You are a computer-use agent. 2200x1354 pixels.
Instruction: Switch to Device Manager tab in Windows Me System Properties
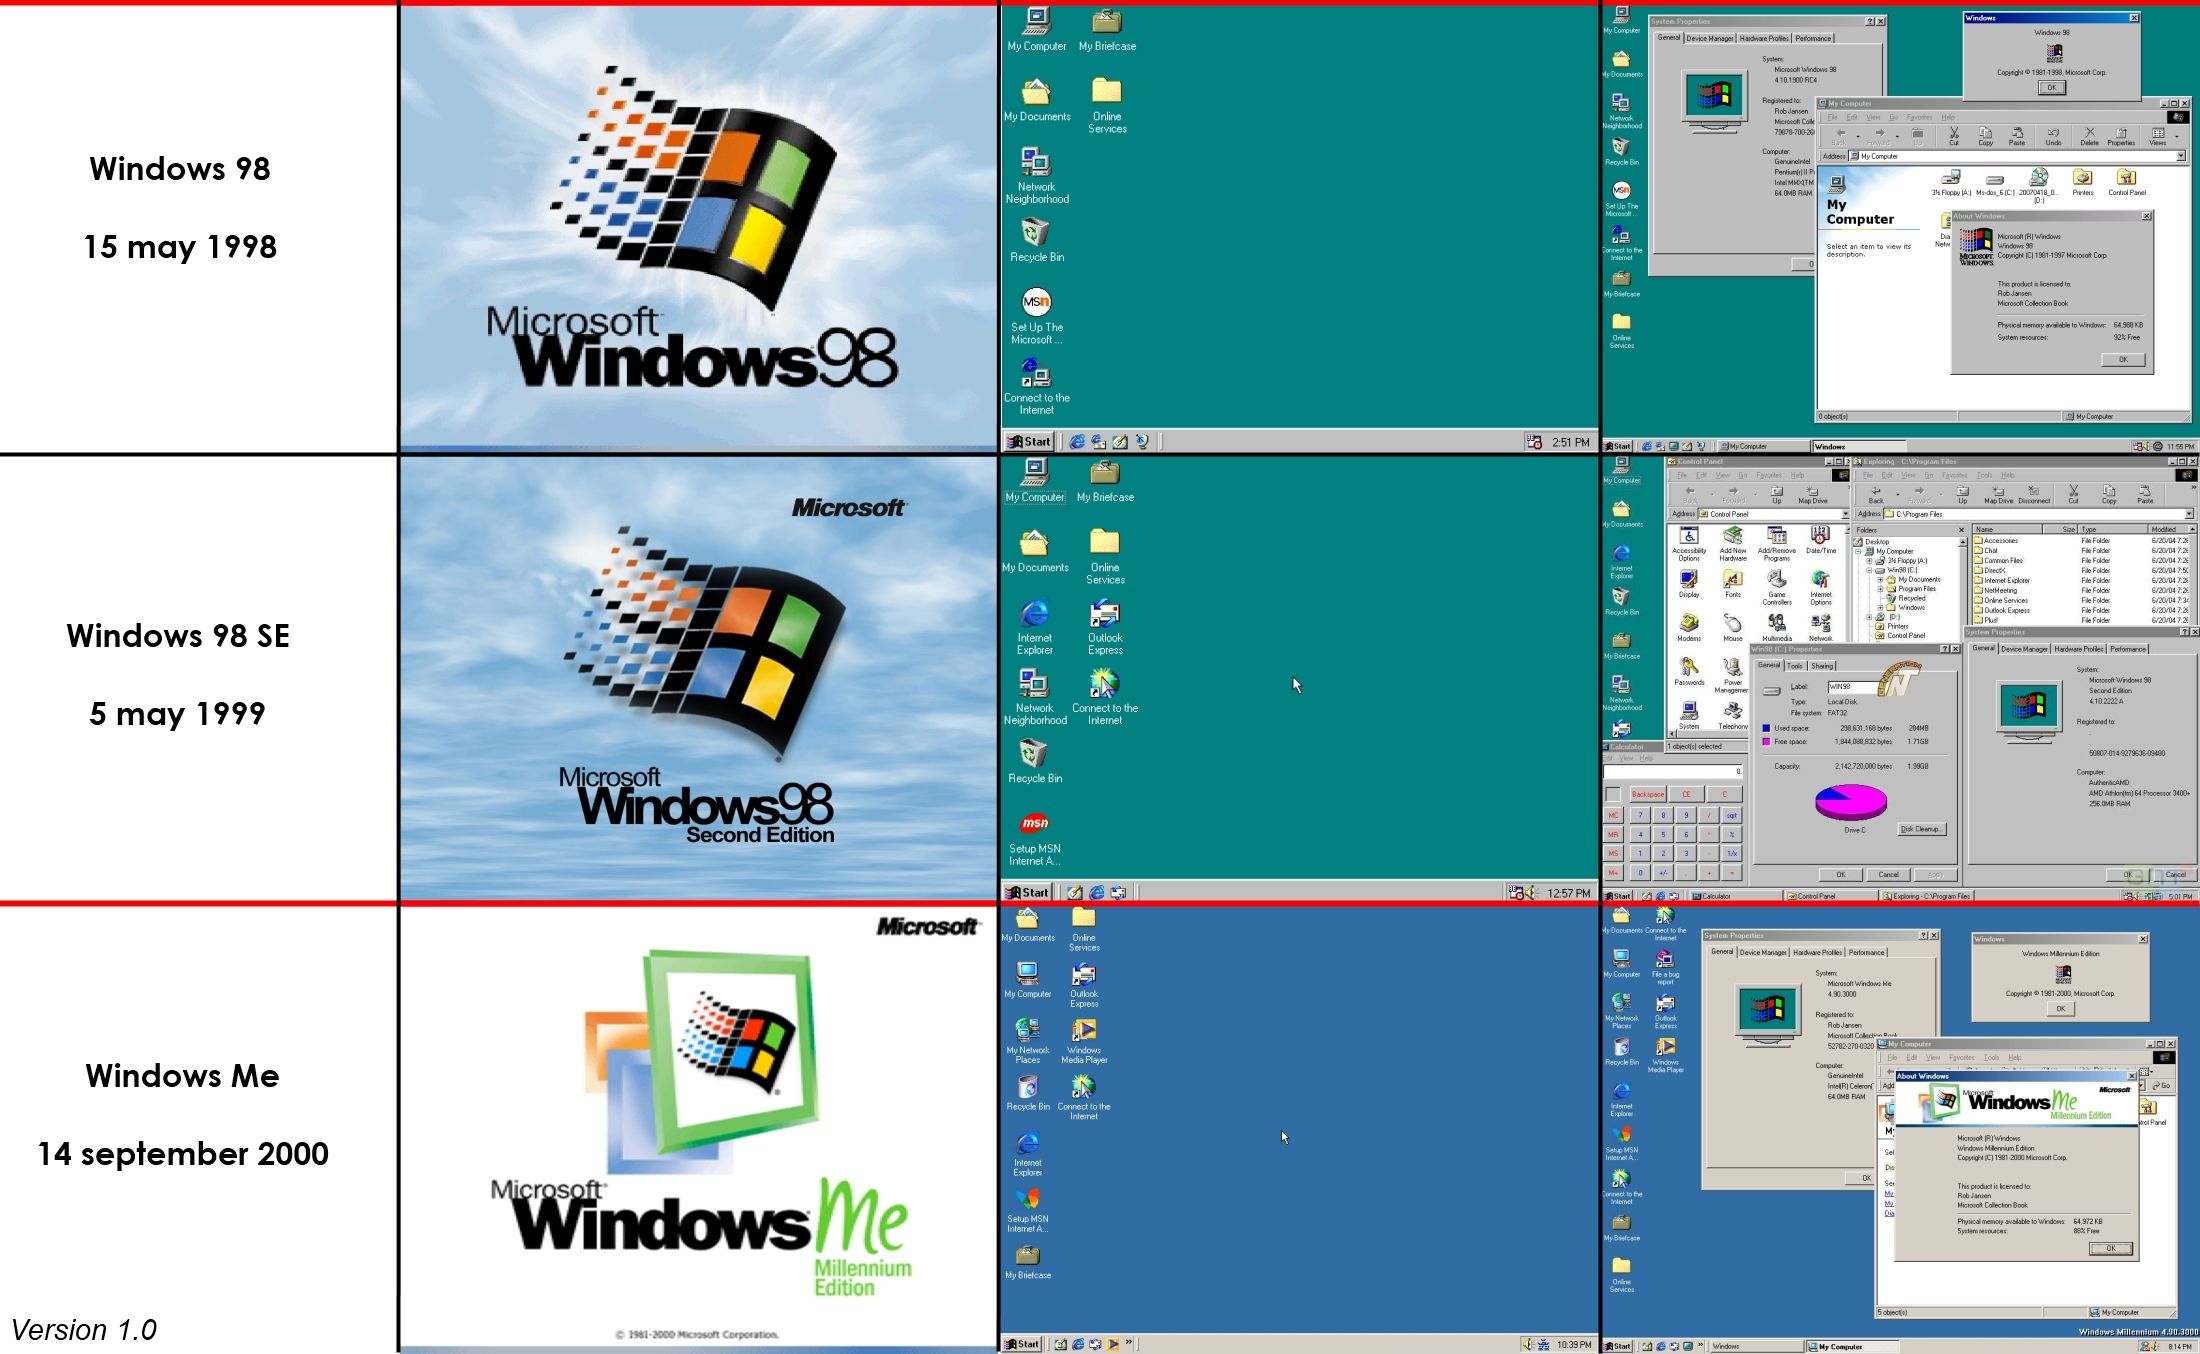pos(1763,953)
